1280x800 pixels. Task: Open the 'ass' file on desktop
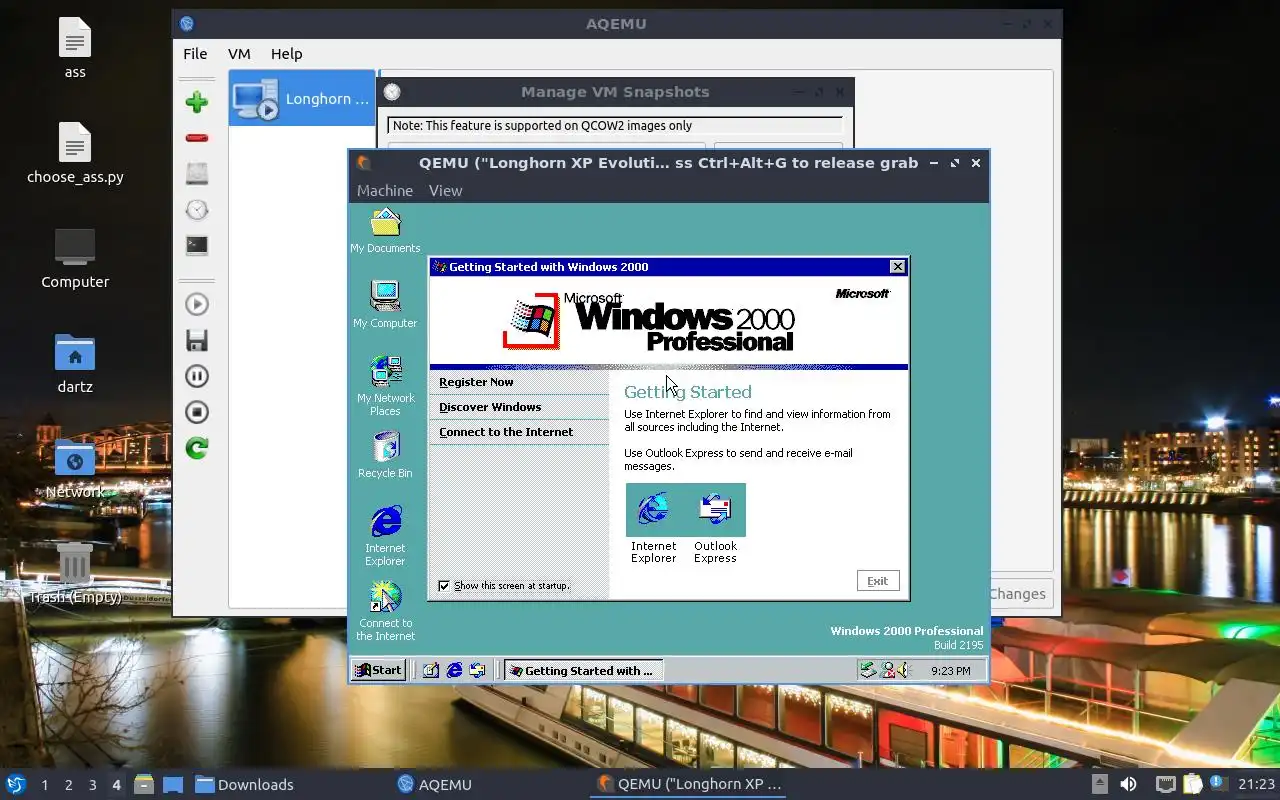(x=75, y=47)
